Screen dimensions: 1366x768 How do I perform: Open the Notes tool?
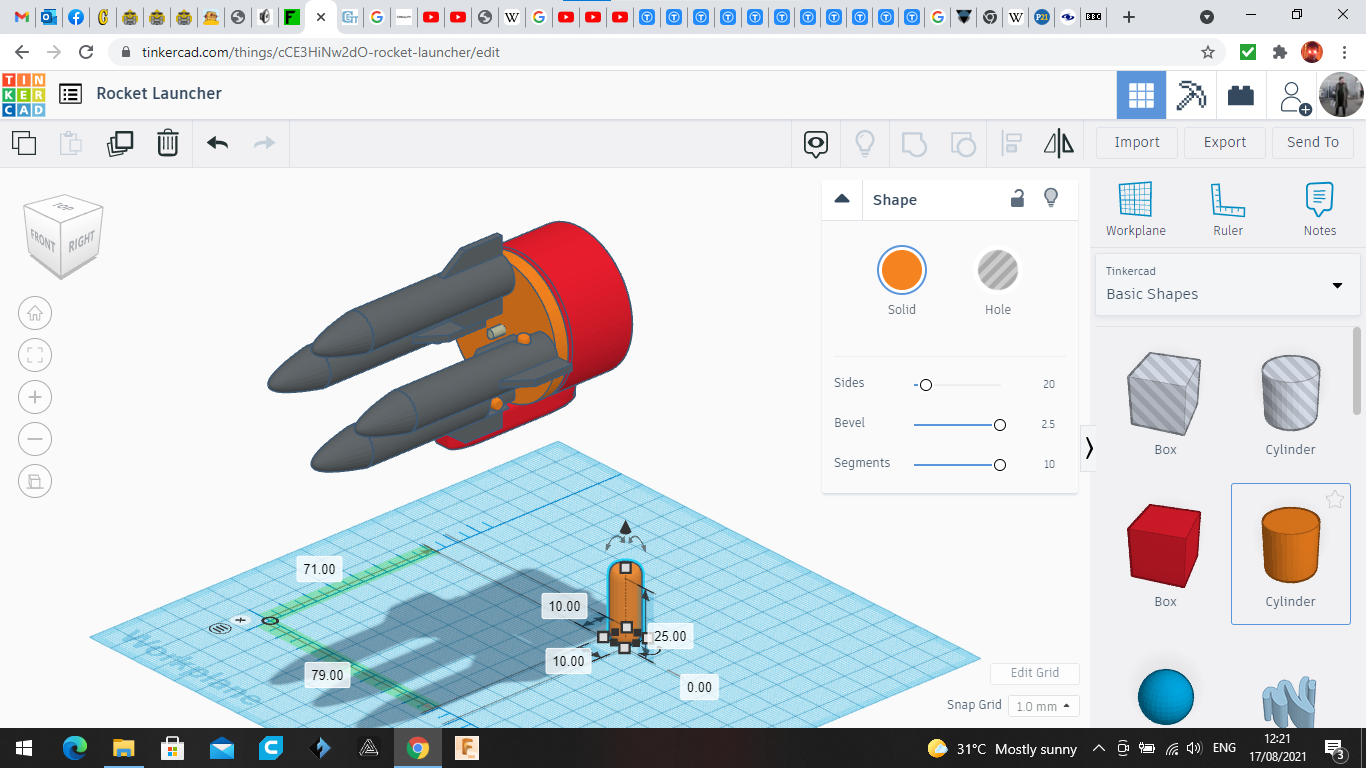coord(1320,209)
